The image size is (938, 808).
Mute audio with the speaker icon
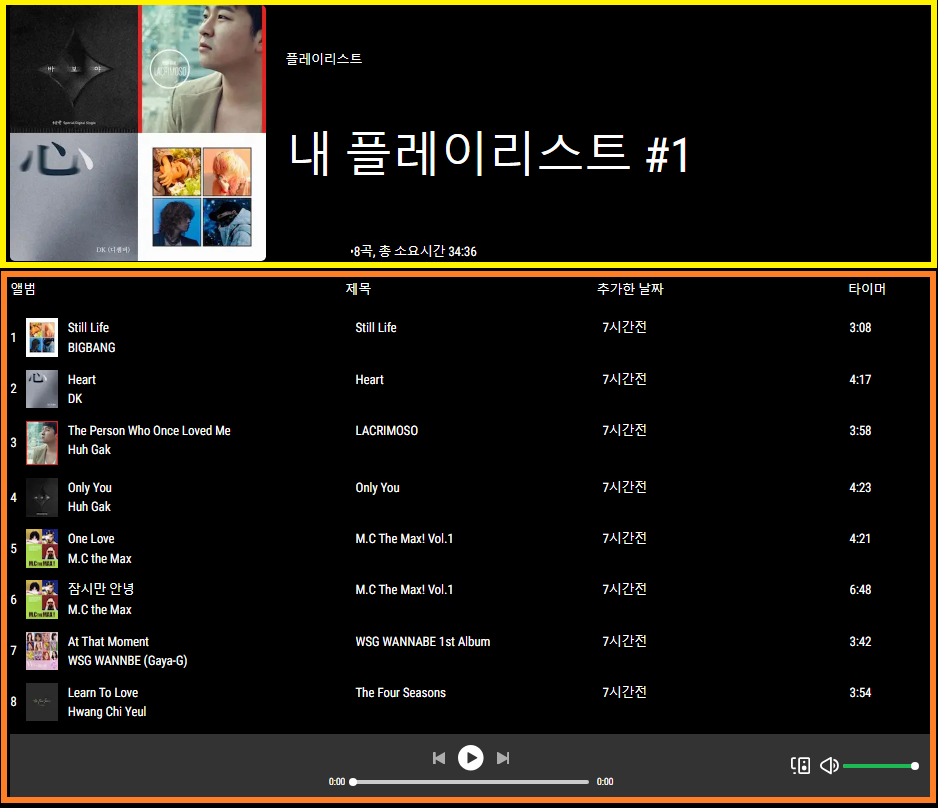click(x=829, y=766)
